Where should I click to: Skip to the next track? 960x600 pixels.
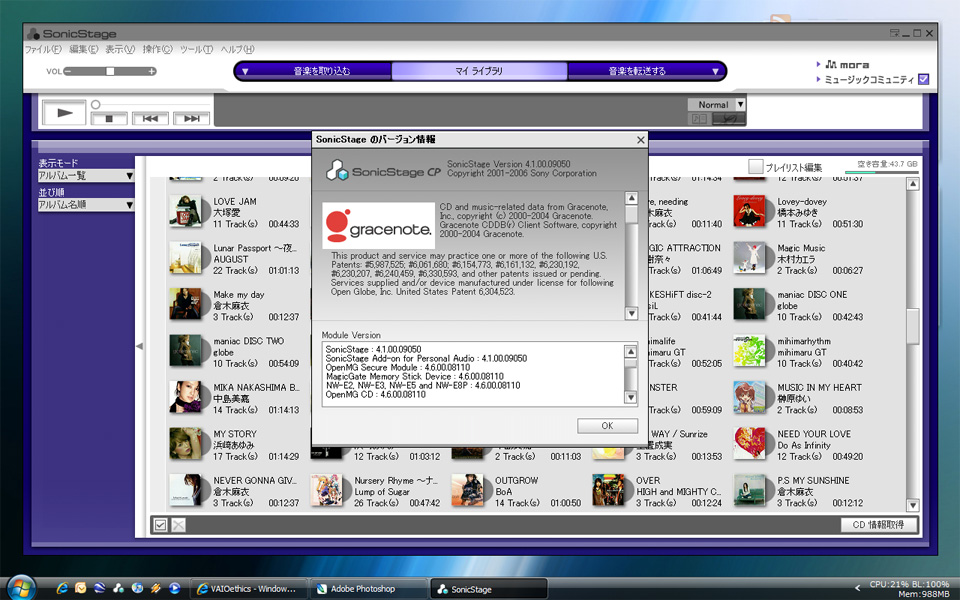[x=191, y=119]
